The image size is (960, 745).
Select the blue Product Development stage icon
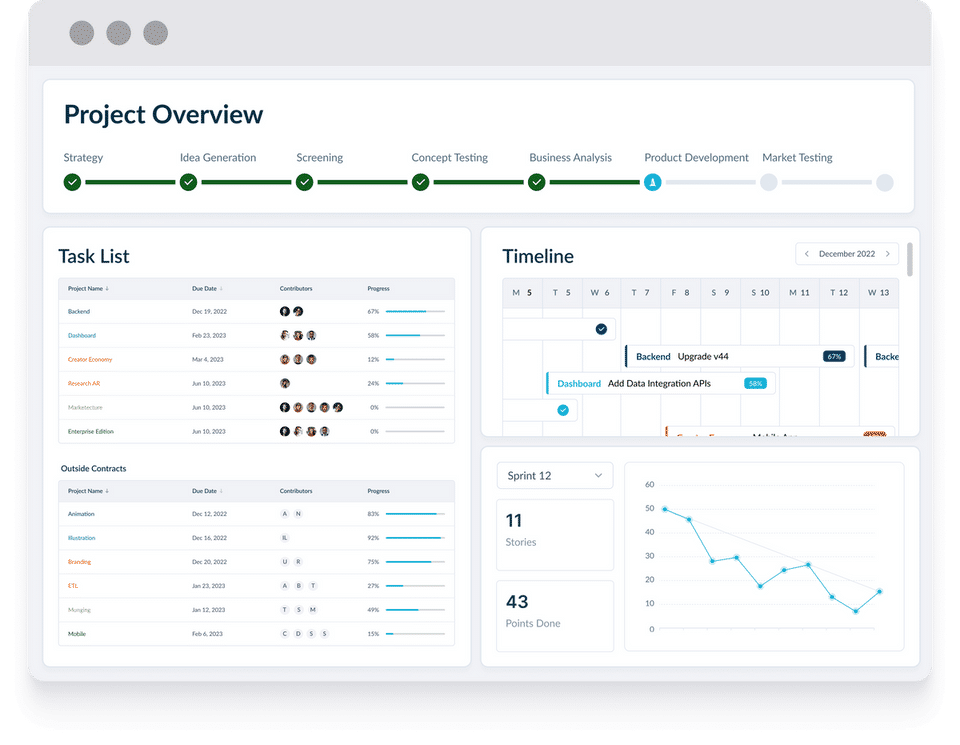pos(653,182)
